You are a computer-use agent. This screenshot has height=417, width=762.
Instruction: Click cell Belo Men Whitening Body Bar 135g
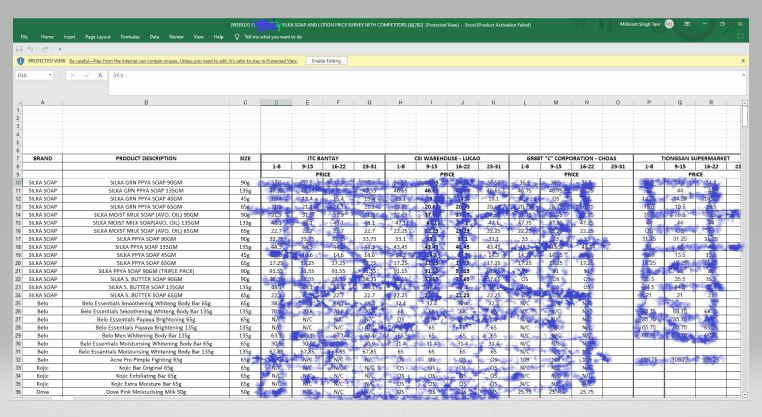pos(146,335)
